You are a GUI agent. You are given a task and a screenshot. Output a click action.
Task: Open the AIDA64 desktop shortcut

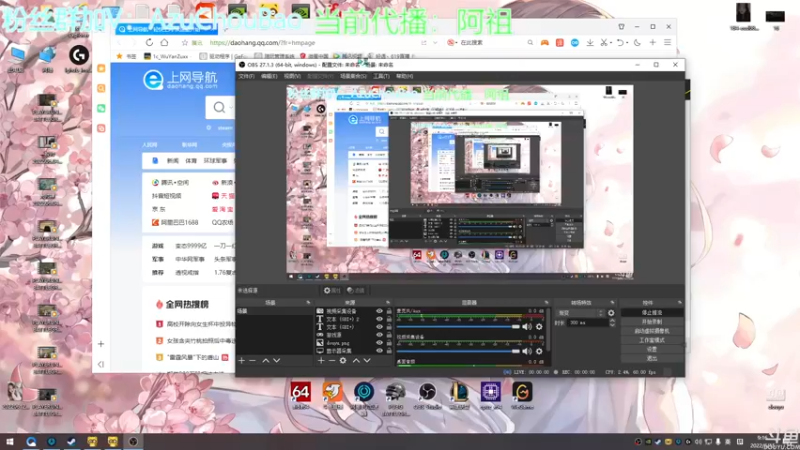click(x=301, y=395)
